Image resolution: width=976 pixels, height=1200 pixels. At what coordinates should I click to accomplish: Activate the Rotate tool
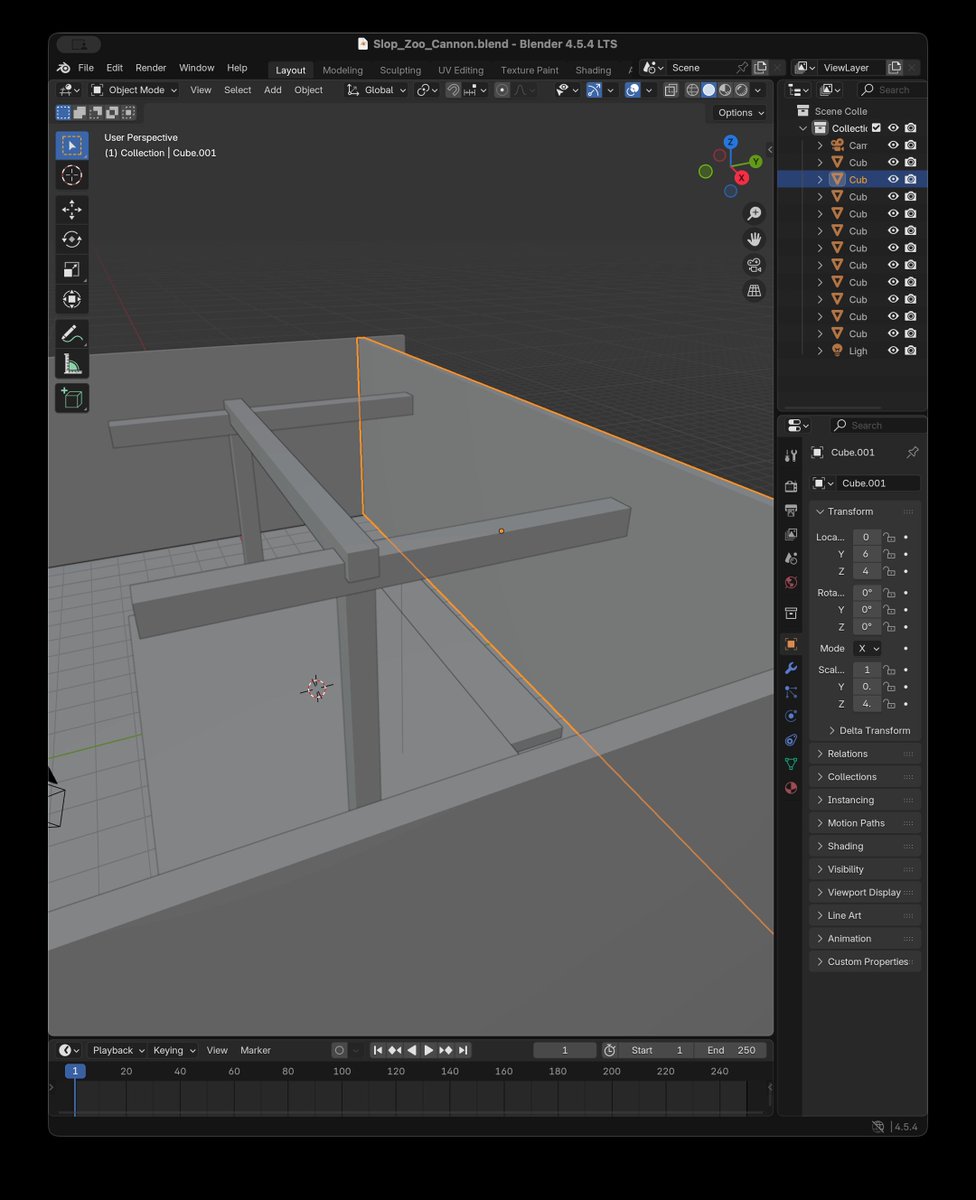click(x=72, y=239)
